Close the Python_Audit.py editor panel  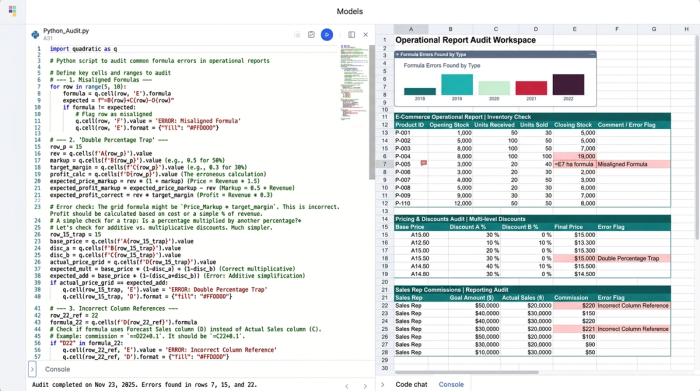pos(366,34)
